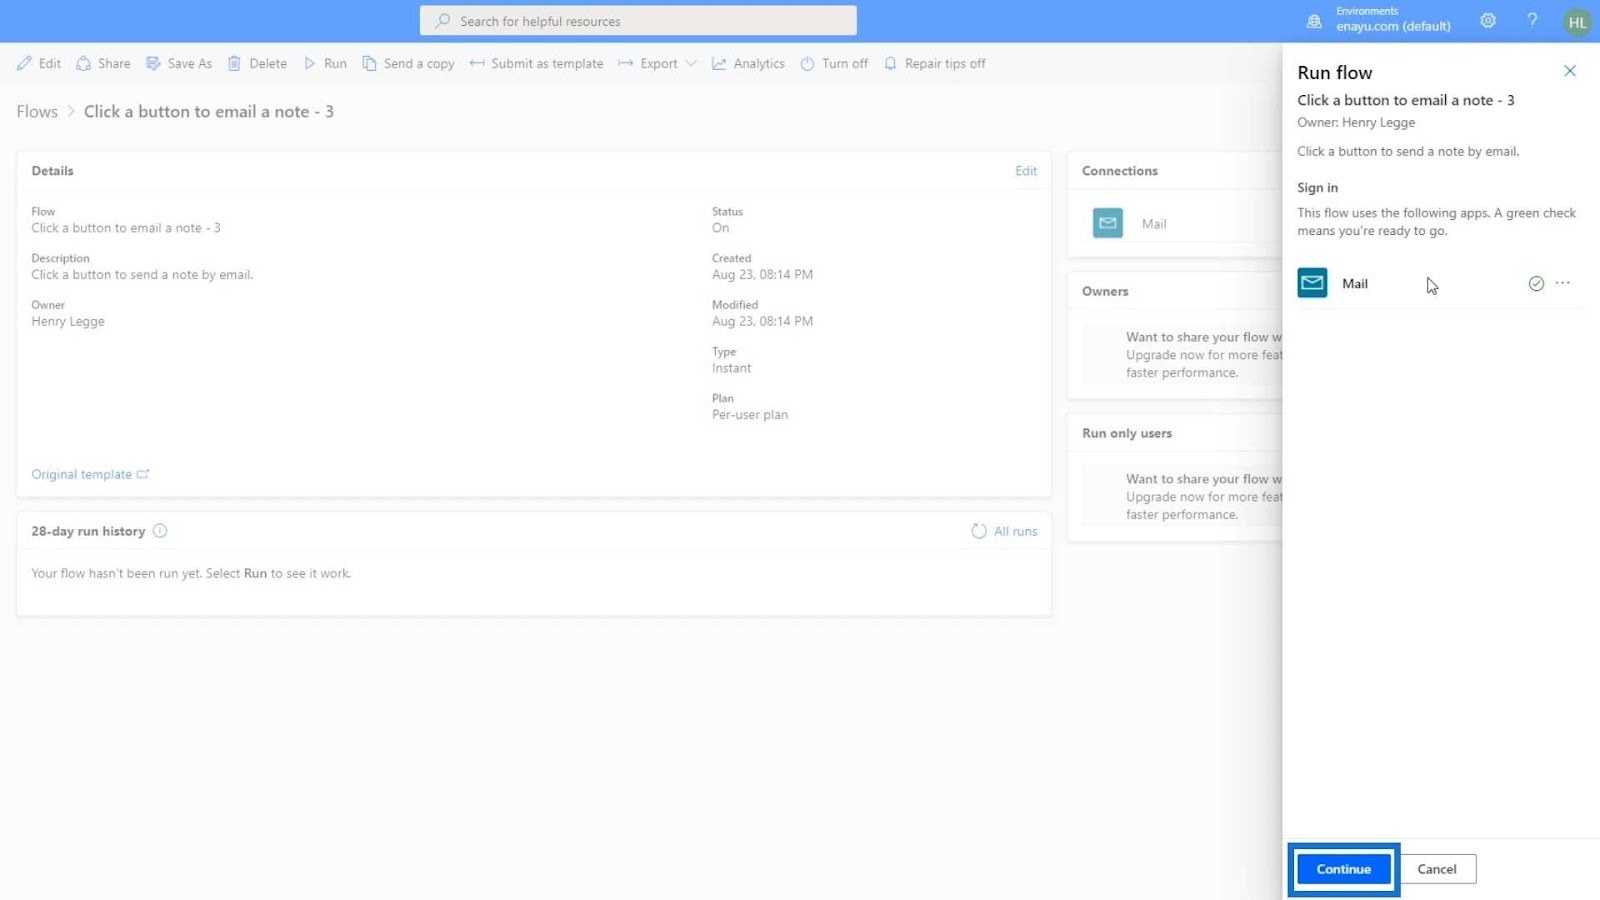Click the 'Henry Legge' owner value in Details
Image resolution: width=1600 pixels, height=900 pixels.
point(68,321)
